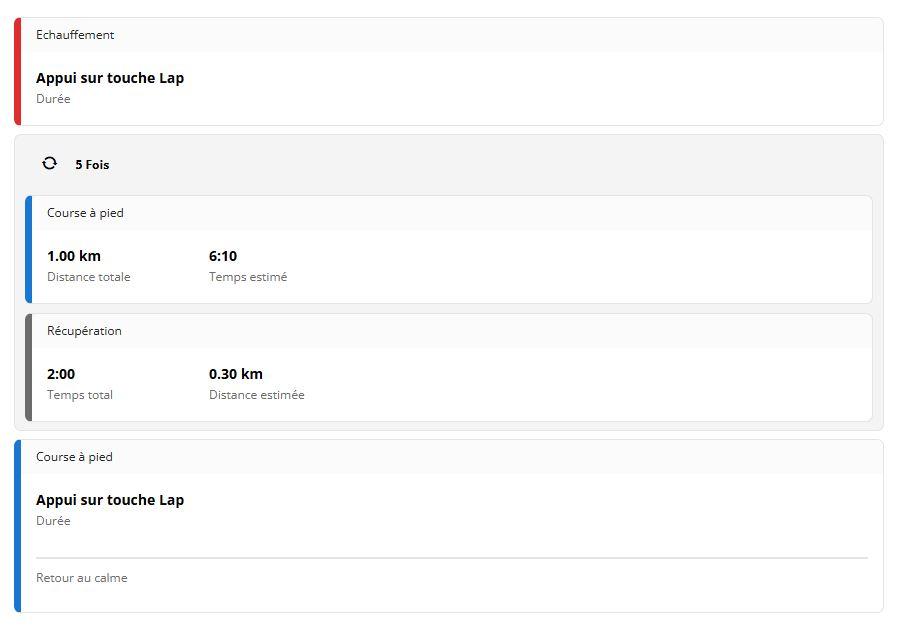Viewport: 900px width, 626px height.
Task: Select the 6:10 estimated time value
Action: [x=223, y=256]
